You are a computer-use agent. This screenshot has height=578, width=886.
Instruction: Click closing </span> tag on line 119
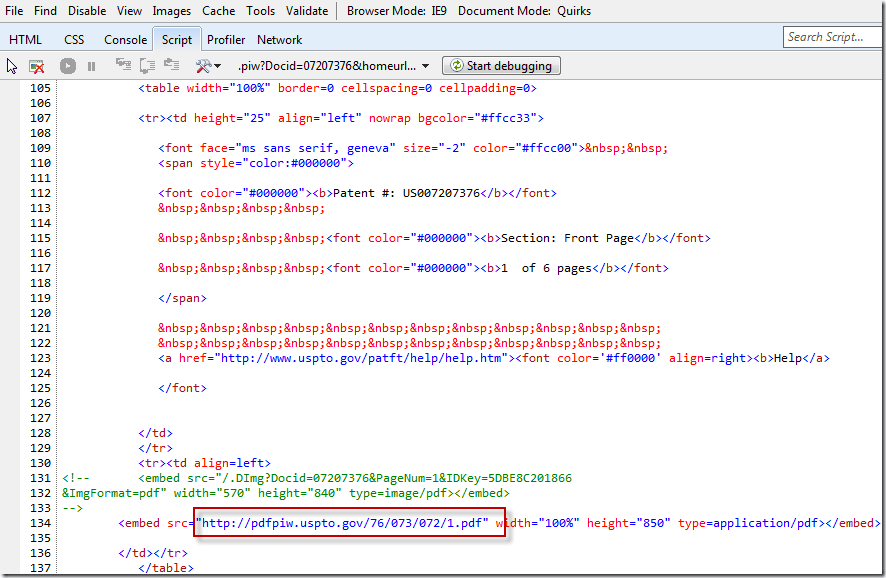coord(183,298)
